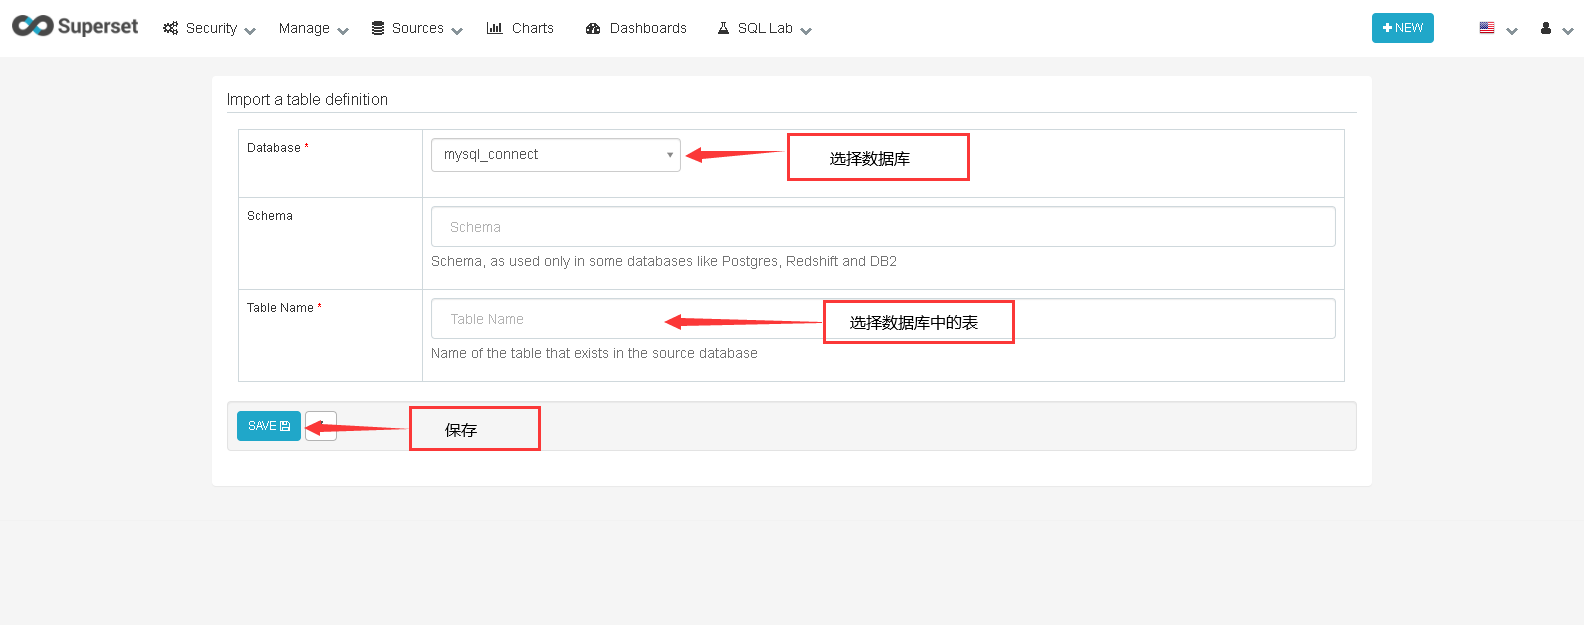This screenshot has width=1584, height=625.
Task: Click 'Name of the table that exists' hint
Action: (594, 353)
